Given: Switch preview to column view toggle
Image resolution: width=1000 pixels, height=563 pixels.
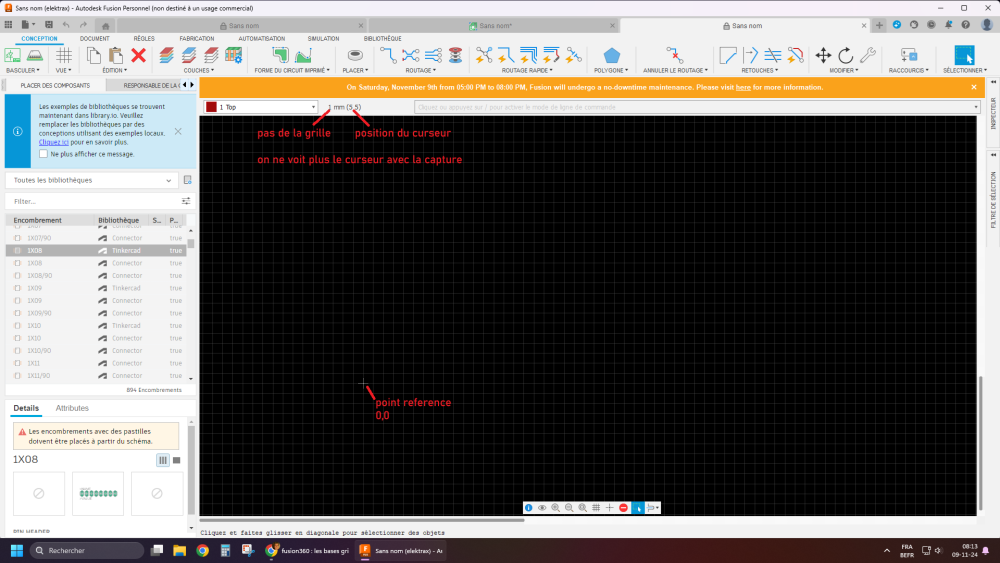Looking at the screenshot, I should point(163,460).
